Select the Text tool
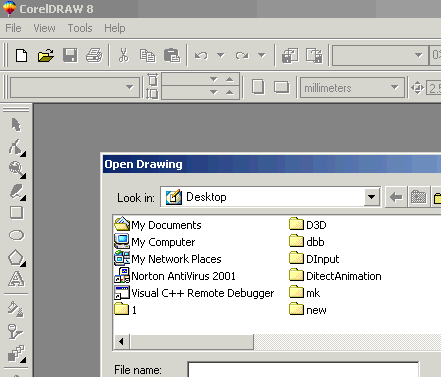This screenshot has height=377, width=441. click(16, 279)
